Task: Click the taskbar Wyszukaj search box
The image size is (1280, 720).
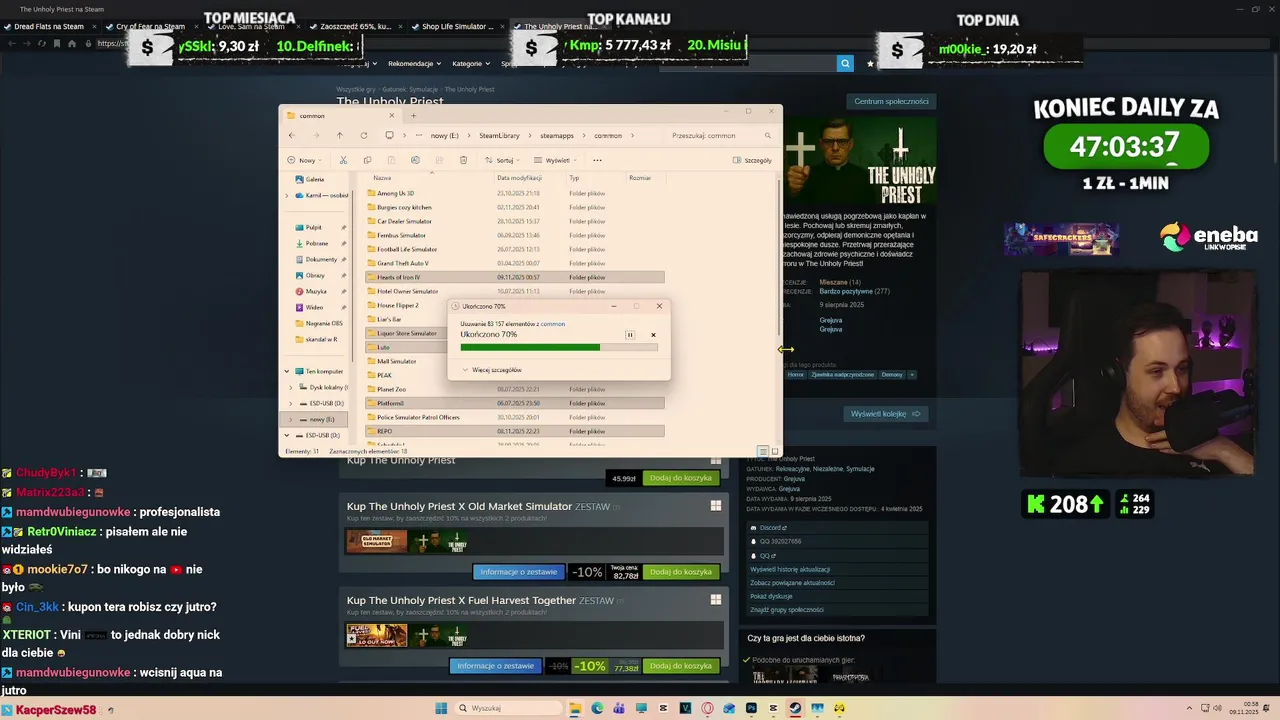Action: tap(506, 708)
